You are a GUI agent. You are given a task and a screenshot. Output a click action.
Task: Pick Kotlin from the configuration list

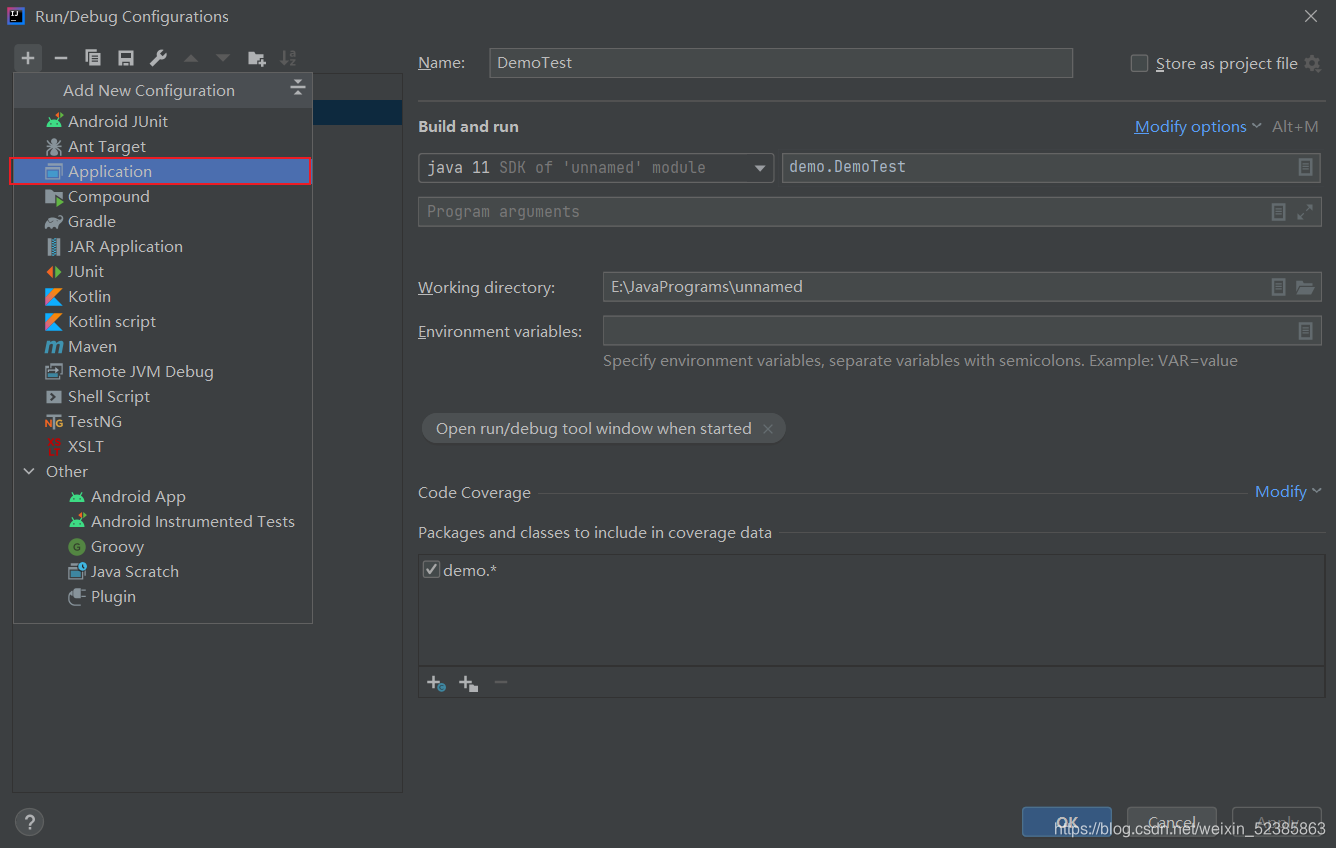pyautogui.click(x=163, y=296)
